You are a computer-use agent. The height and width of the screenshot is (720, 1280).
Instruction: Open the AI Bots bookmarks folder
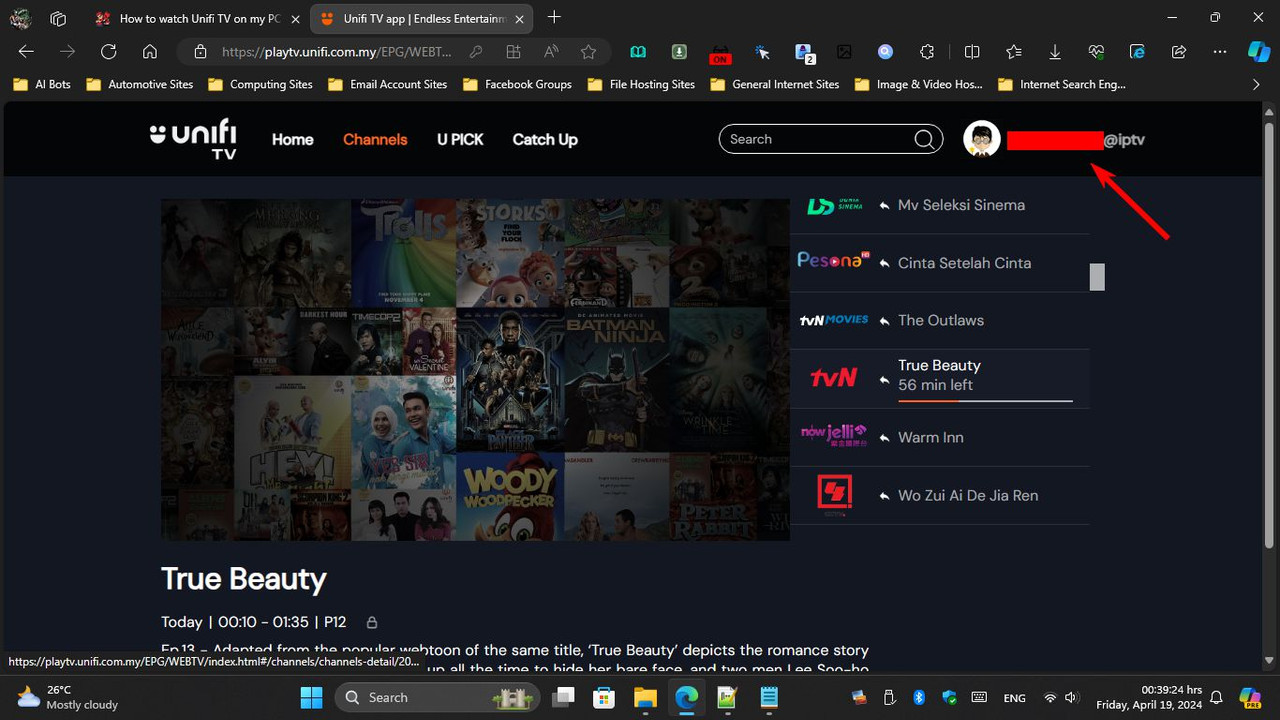coord(41,84)
